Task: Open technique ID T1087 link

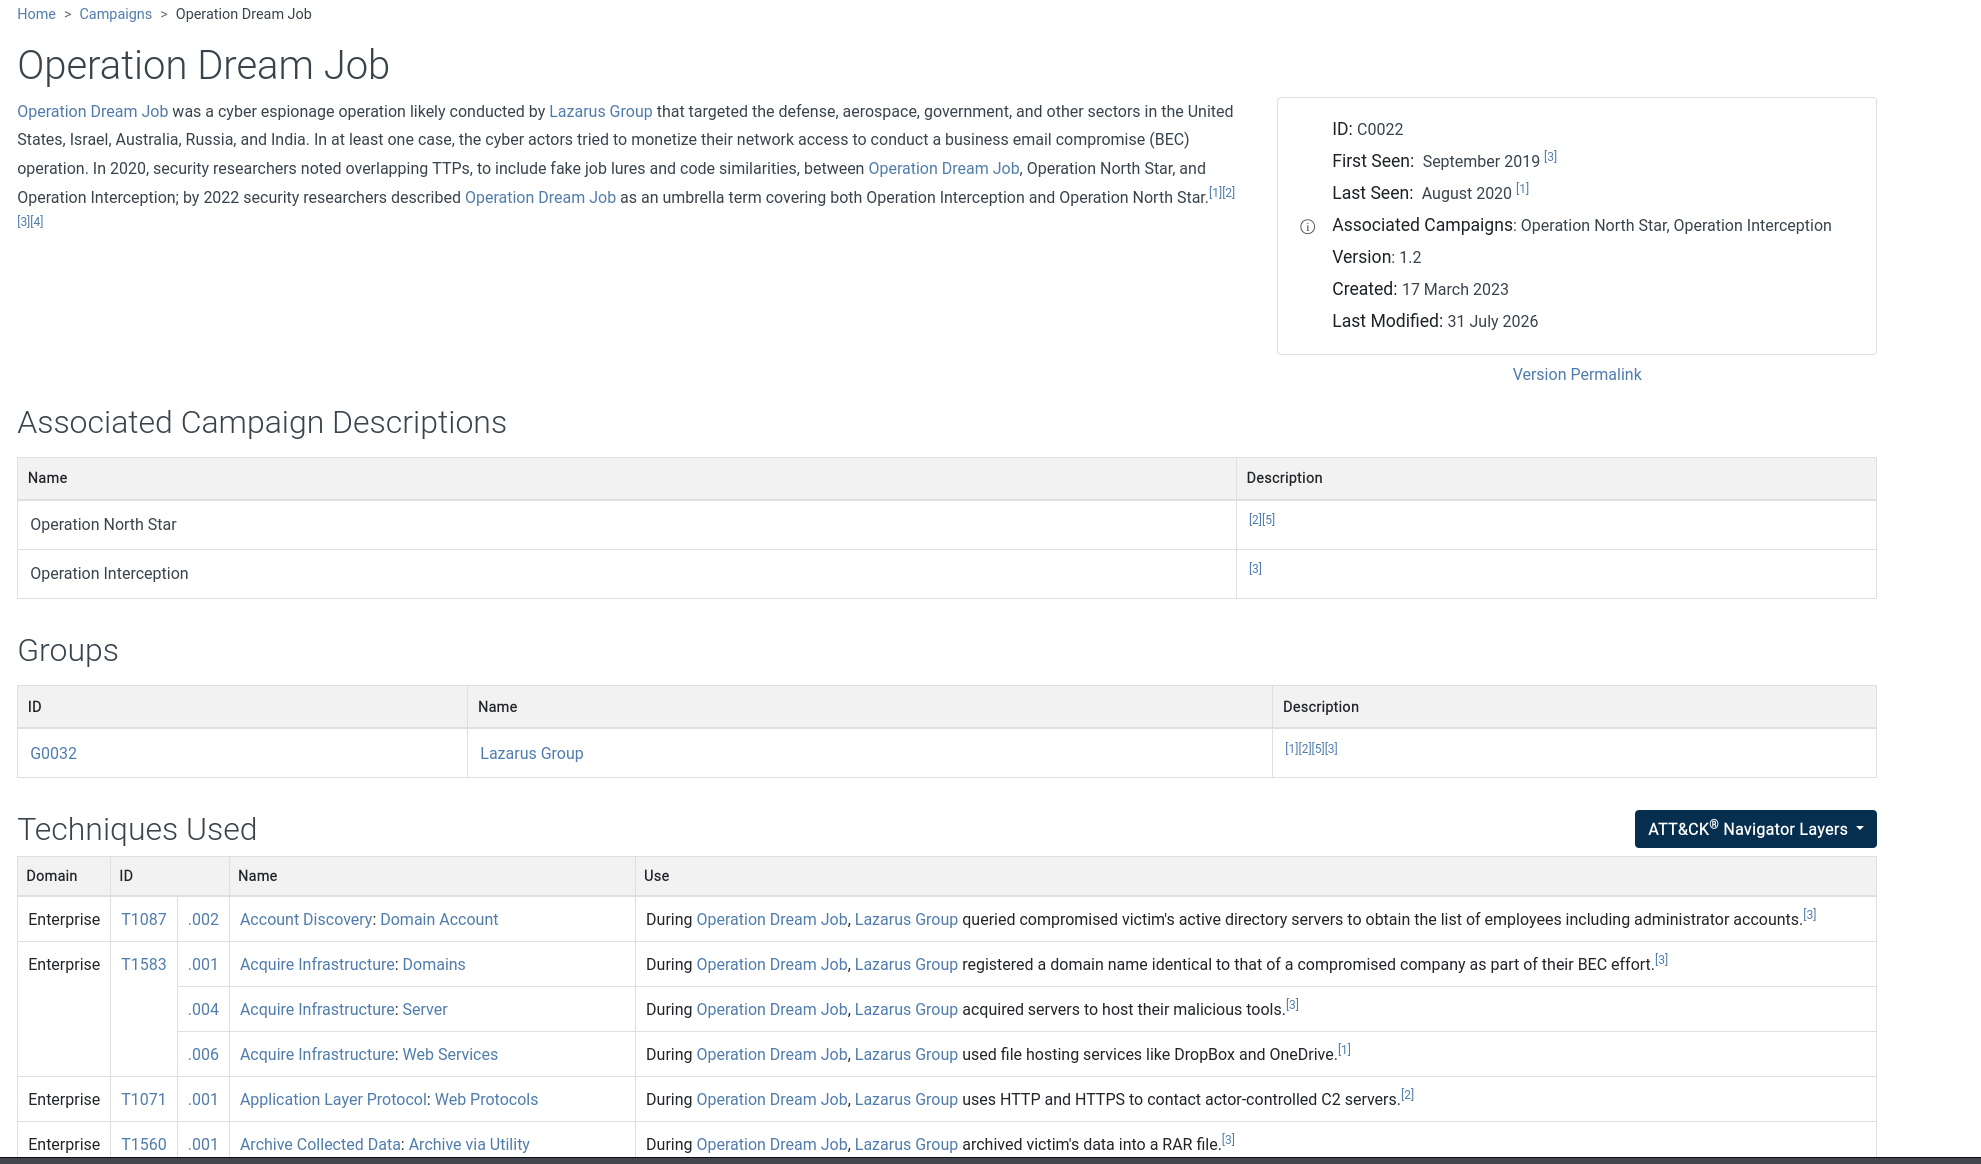Action: tap(144, 919)
